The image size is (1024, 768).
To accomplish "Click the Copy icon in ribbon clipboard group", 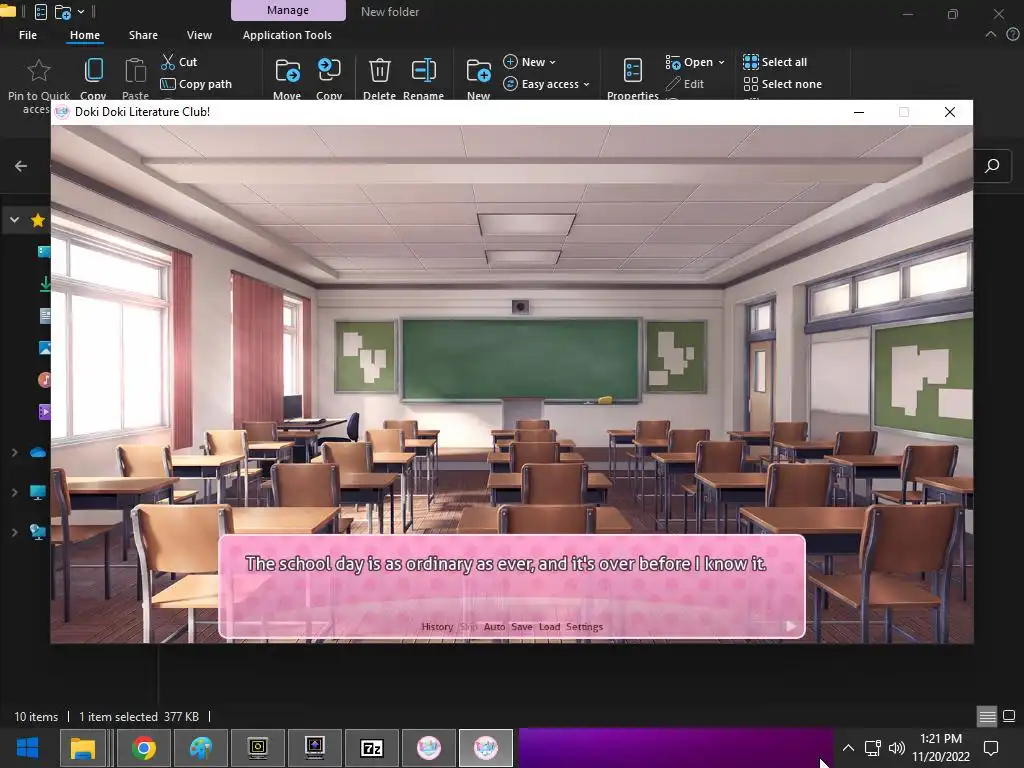I will pos(93,71).
